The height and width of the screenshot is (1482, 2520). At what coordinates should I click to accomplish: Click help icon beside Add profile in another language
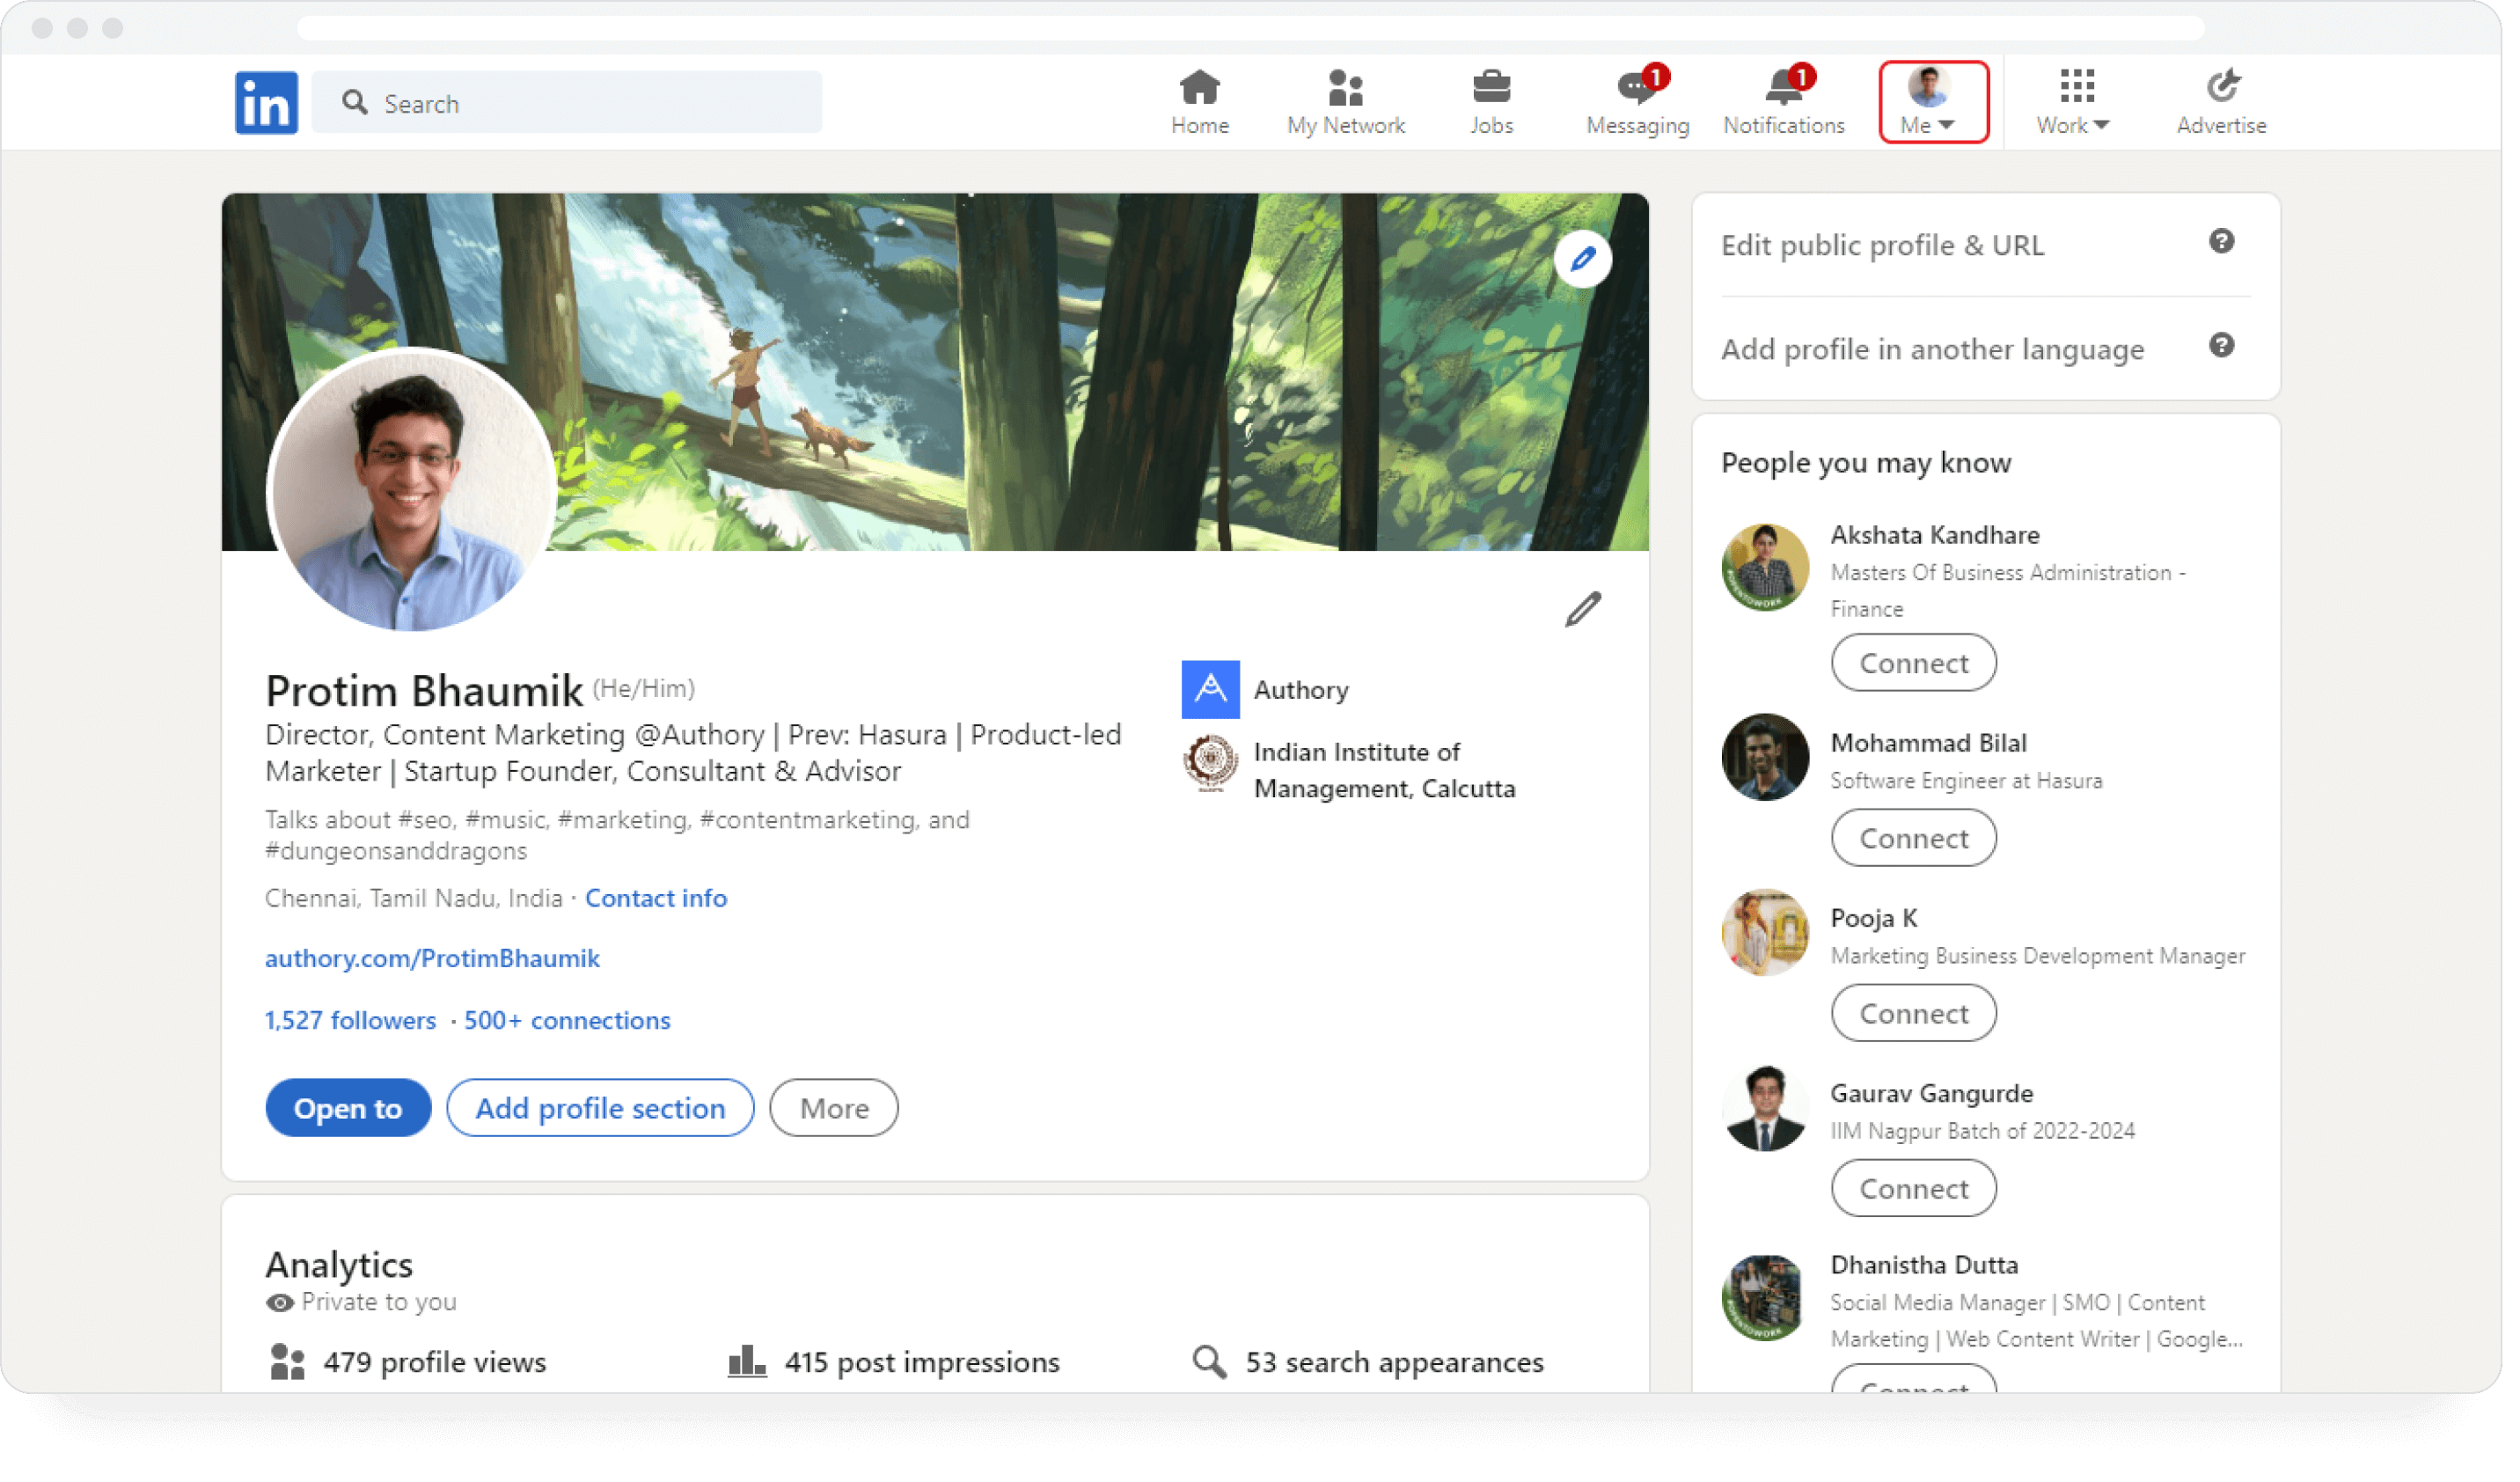pyautogui.click(x=2222, y=345)
